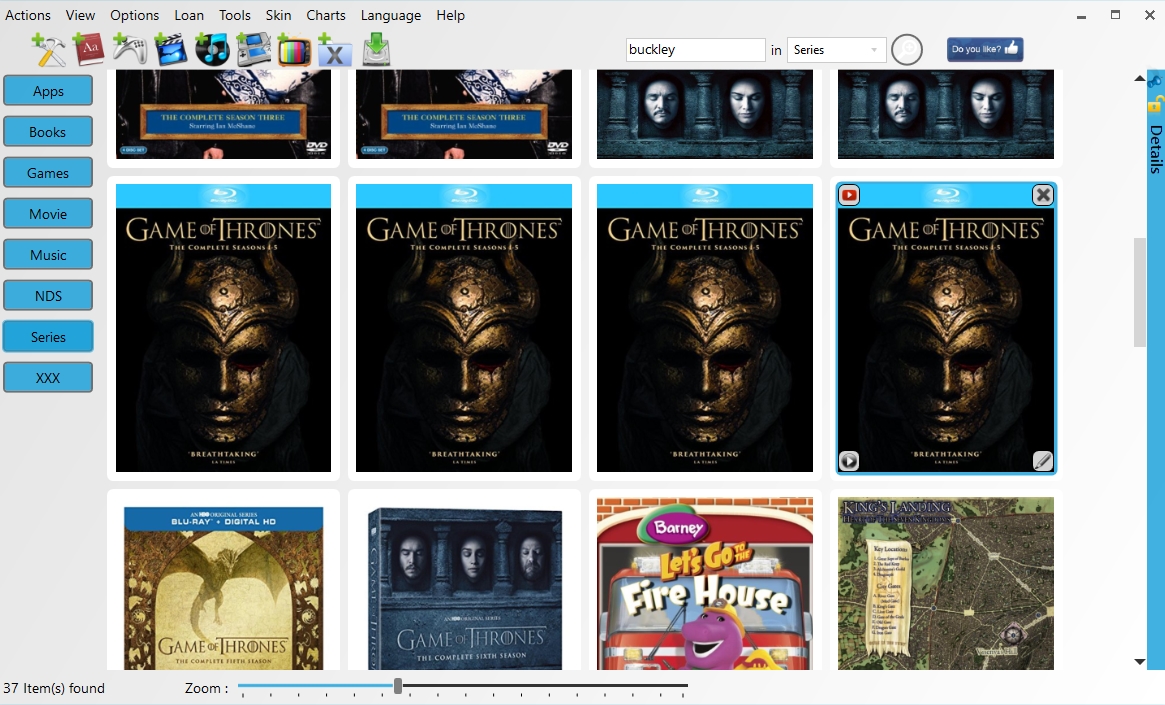Click the Add Music vinyl-note icon
The image size is (1165, 705).
pos(212,50)
